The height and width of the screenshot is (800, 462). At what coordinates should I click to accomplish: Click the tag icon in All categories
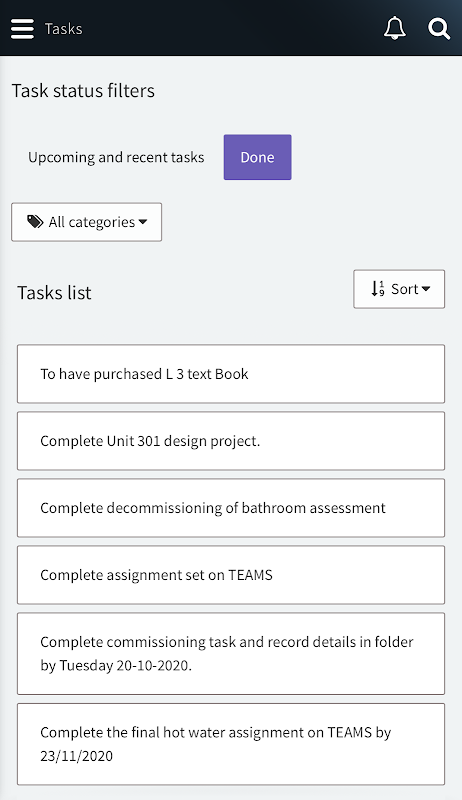[35, 221]
